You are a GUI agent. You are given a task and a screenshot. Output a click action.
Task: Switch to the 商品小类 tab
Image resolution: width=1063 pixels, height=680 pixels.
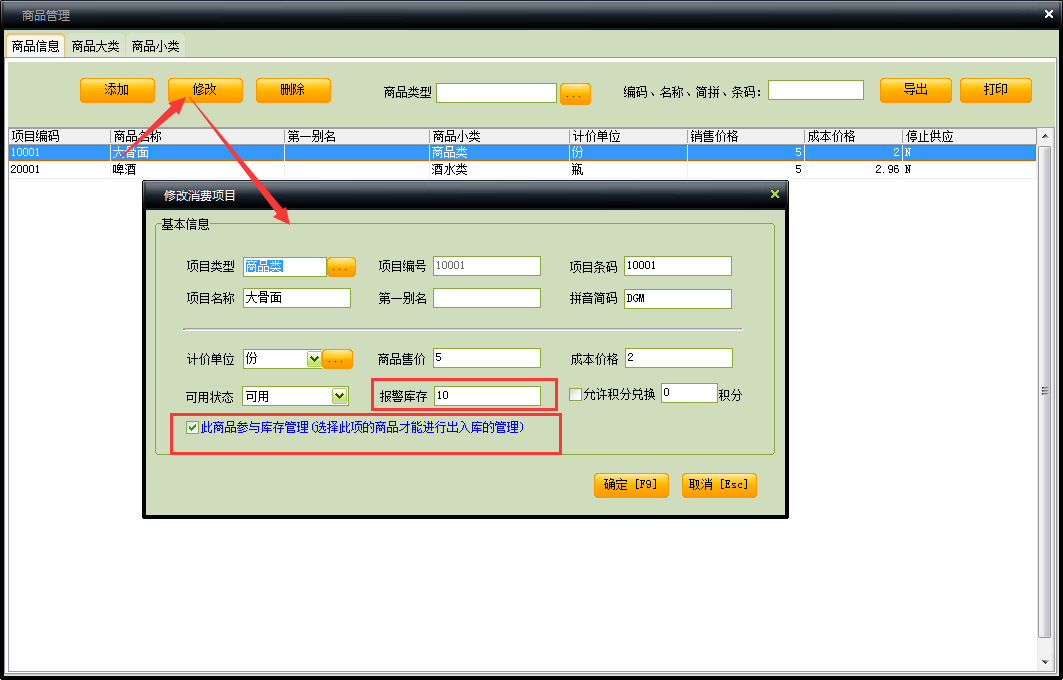tap(156, 46)
